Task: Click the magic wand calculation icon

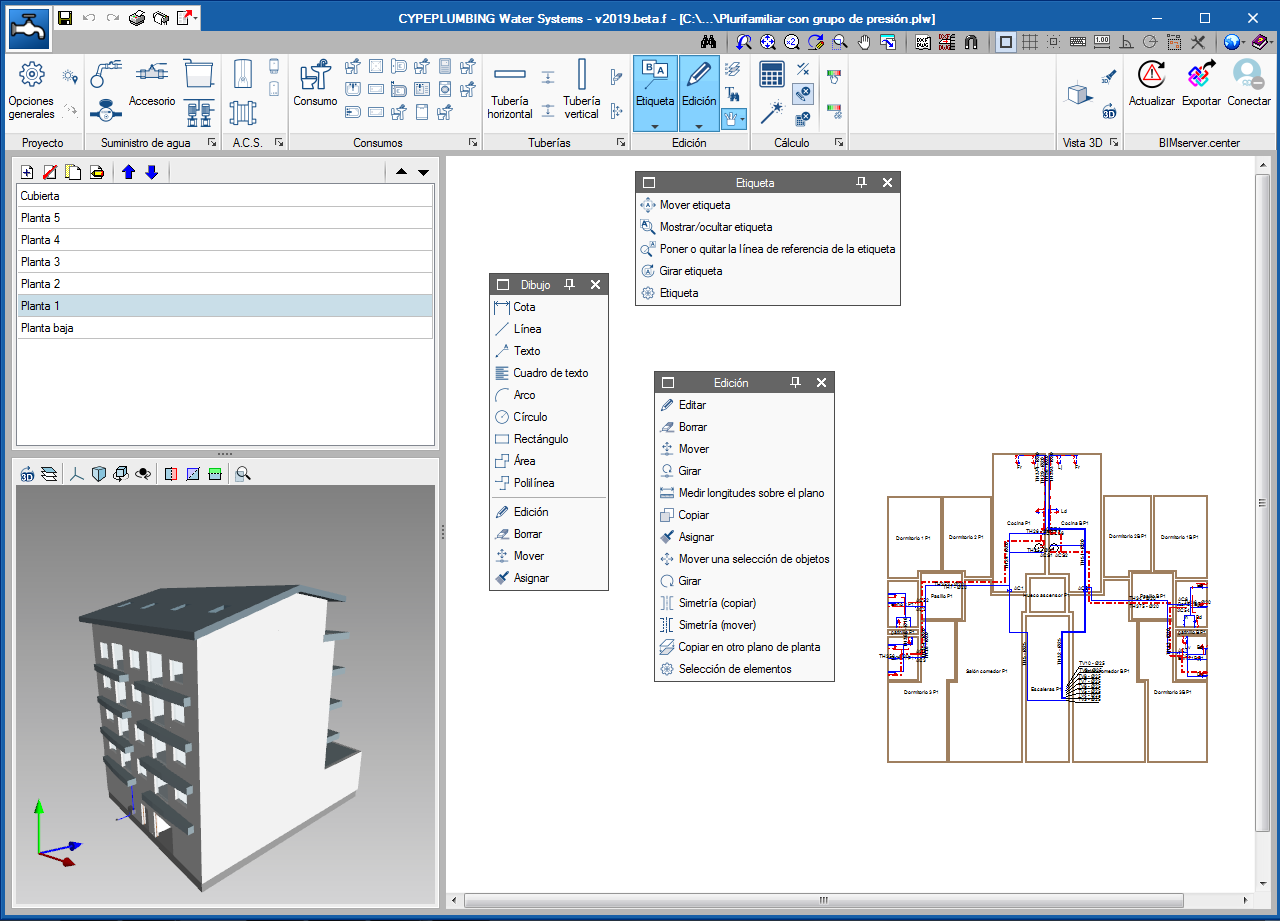Action: [x=771, y=111]
